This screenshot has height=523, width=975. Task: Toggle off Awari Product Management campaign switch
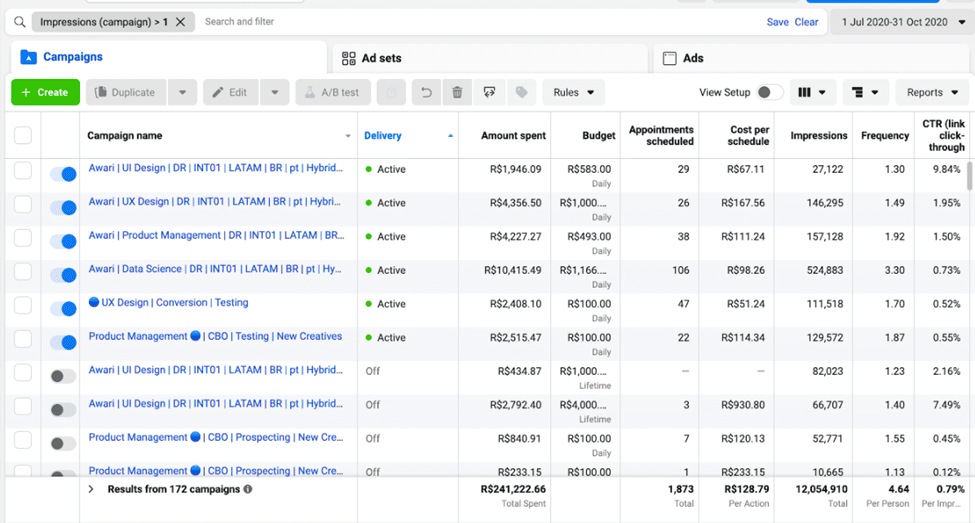tap(63, 241)
